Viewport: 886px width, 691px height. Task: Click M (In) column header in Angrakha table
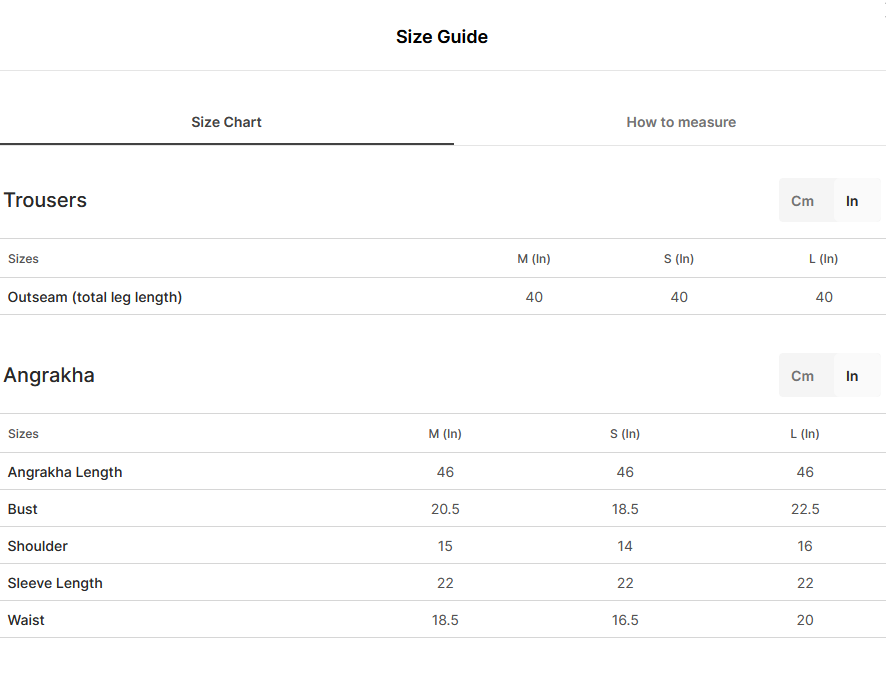coord(445,434)
